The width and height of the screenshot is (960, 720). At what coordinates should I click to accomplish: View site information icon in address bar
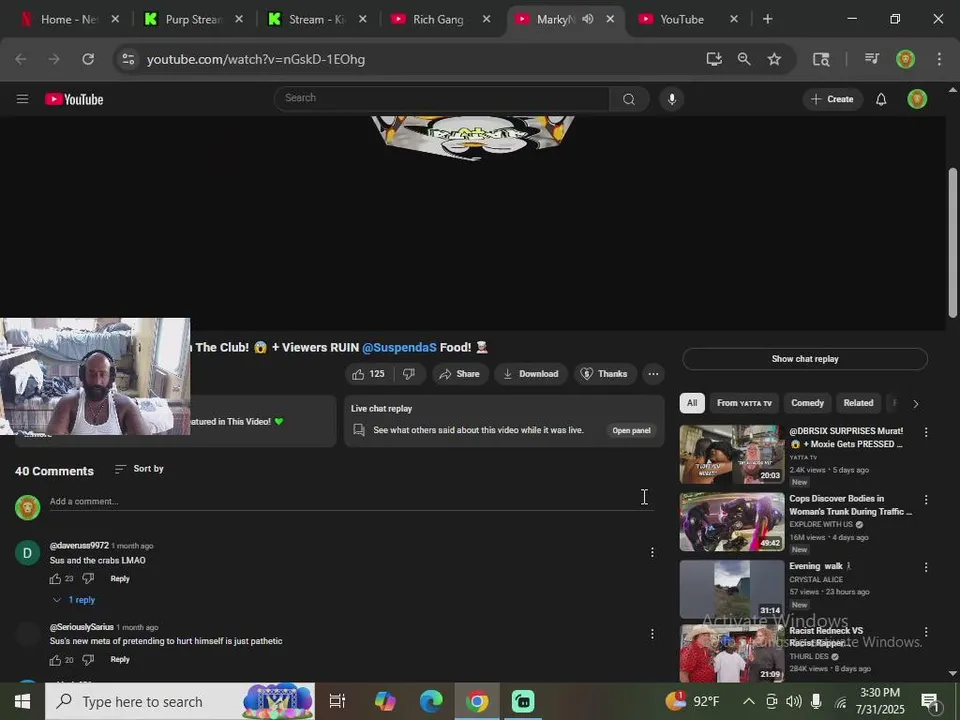128,59
